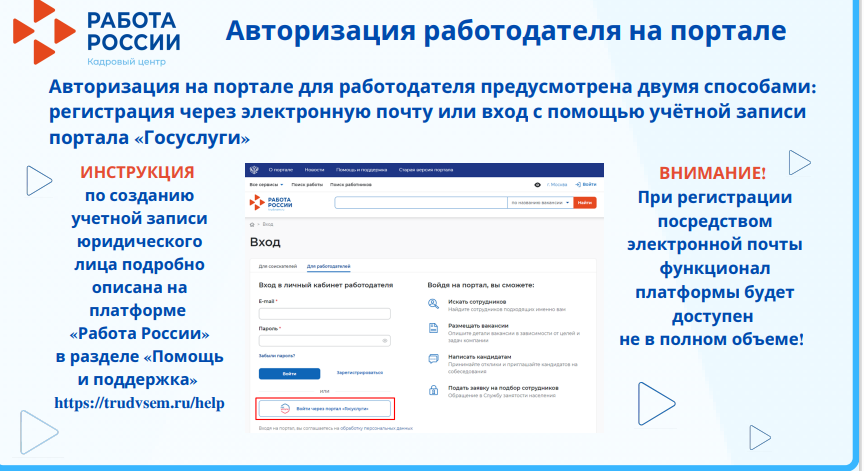864x471 pixels.
Task: Click the 'ИНСТРУКЦИЯ' red heading
Action: coord(137,172)
